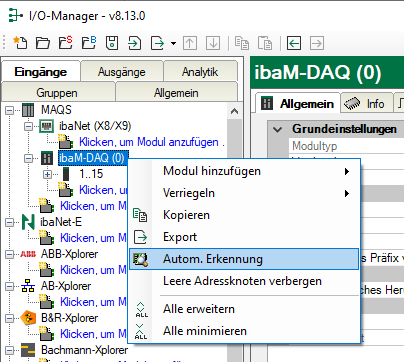Image resolution: width=404 pixels, height=362 pixels.
Task: Click the open-with-blue-B folder icon
Action: tap(89, 43)
